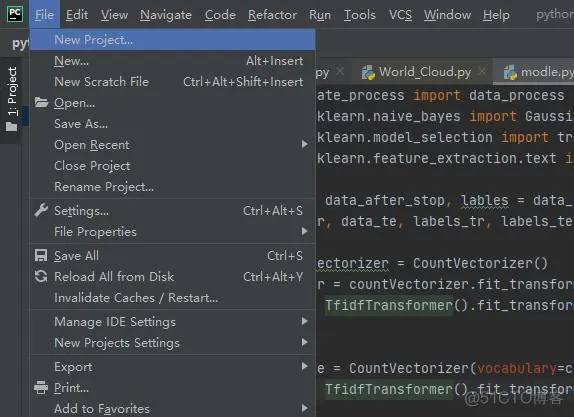574x417 pixels.
Task: Click data_process import name in editor
Action: [x=517, y=96]
